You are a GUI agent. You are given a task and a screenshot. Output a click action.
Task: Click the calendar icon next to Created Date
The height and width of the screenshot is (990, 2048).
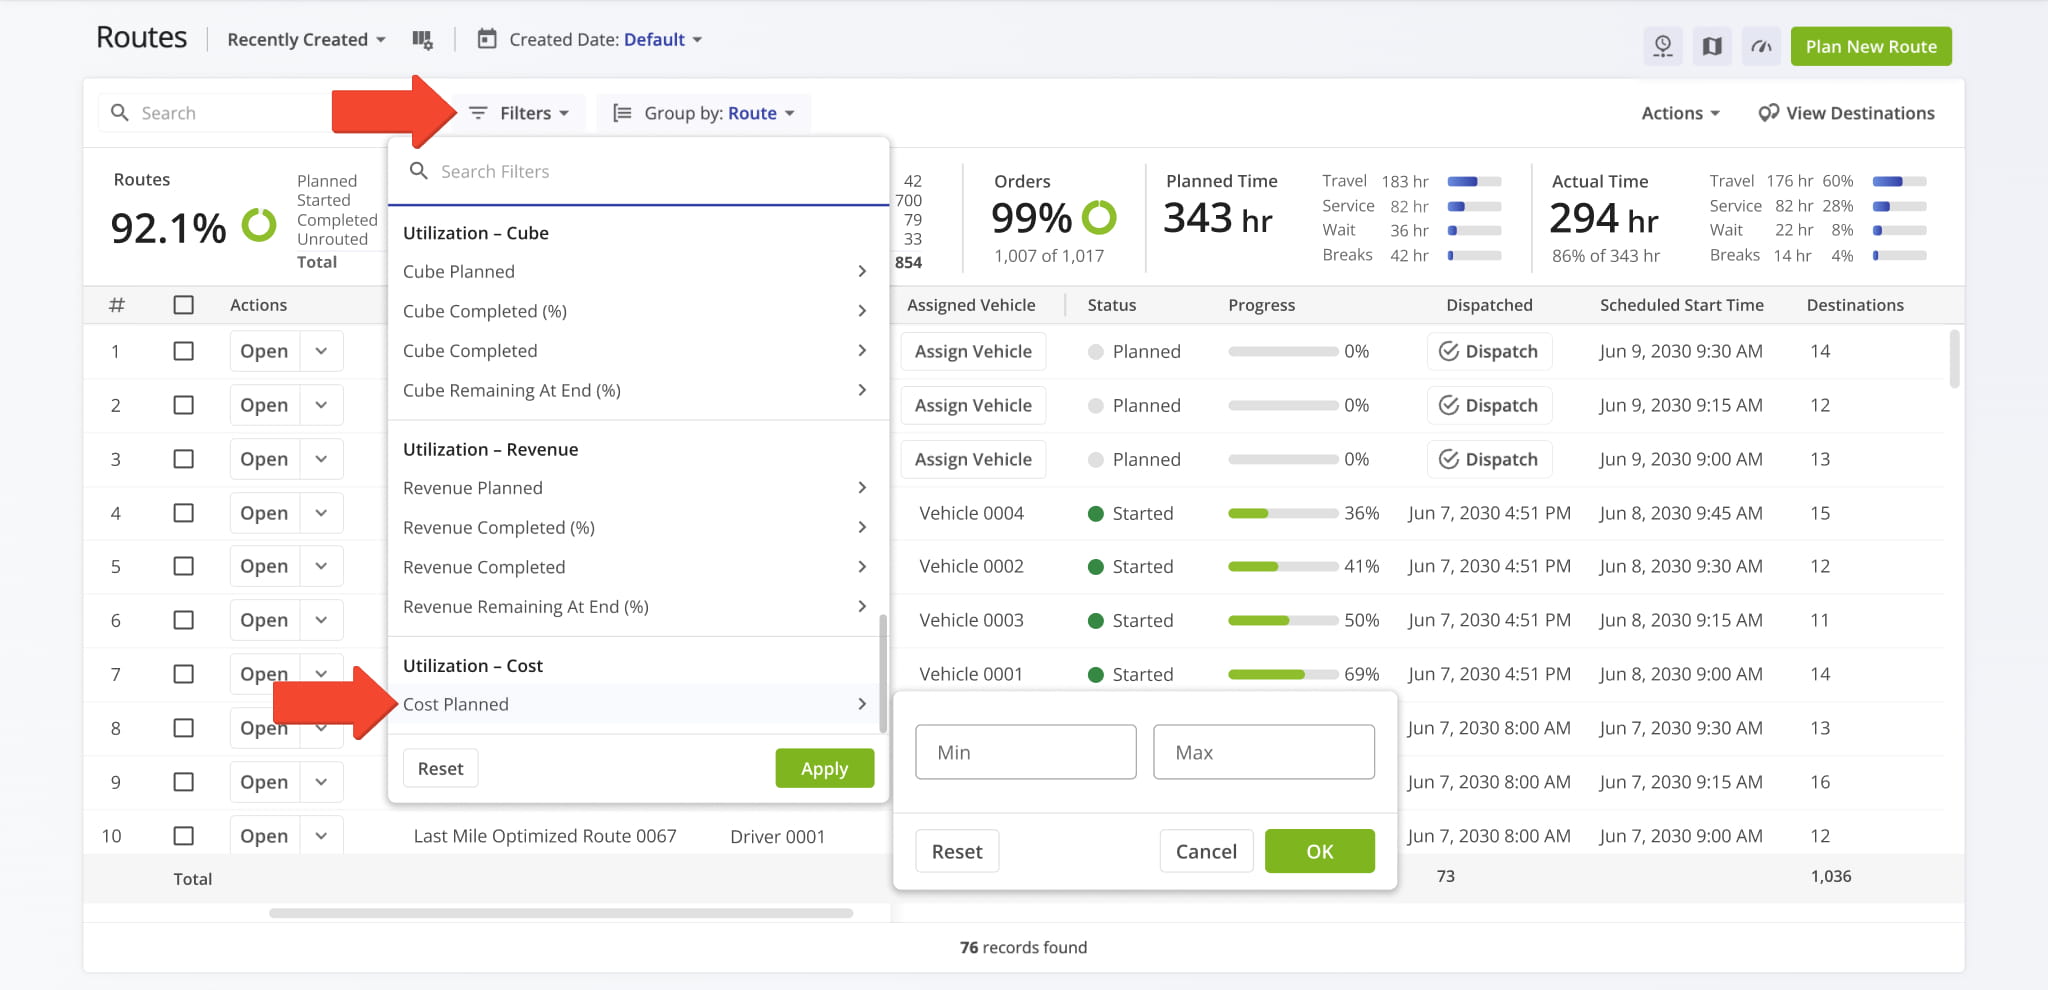click(x=487, y=40)
